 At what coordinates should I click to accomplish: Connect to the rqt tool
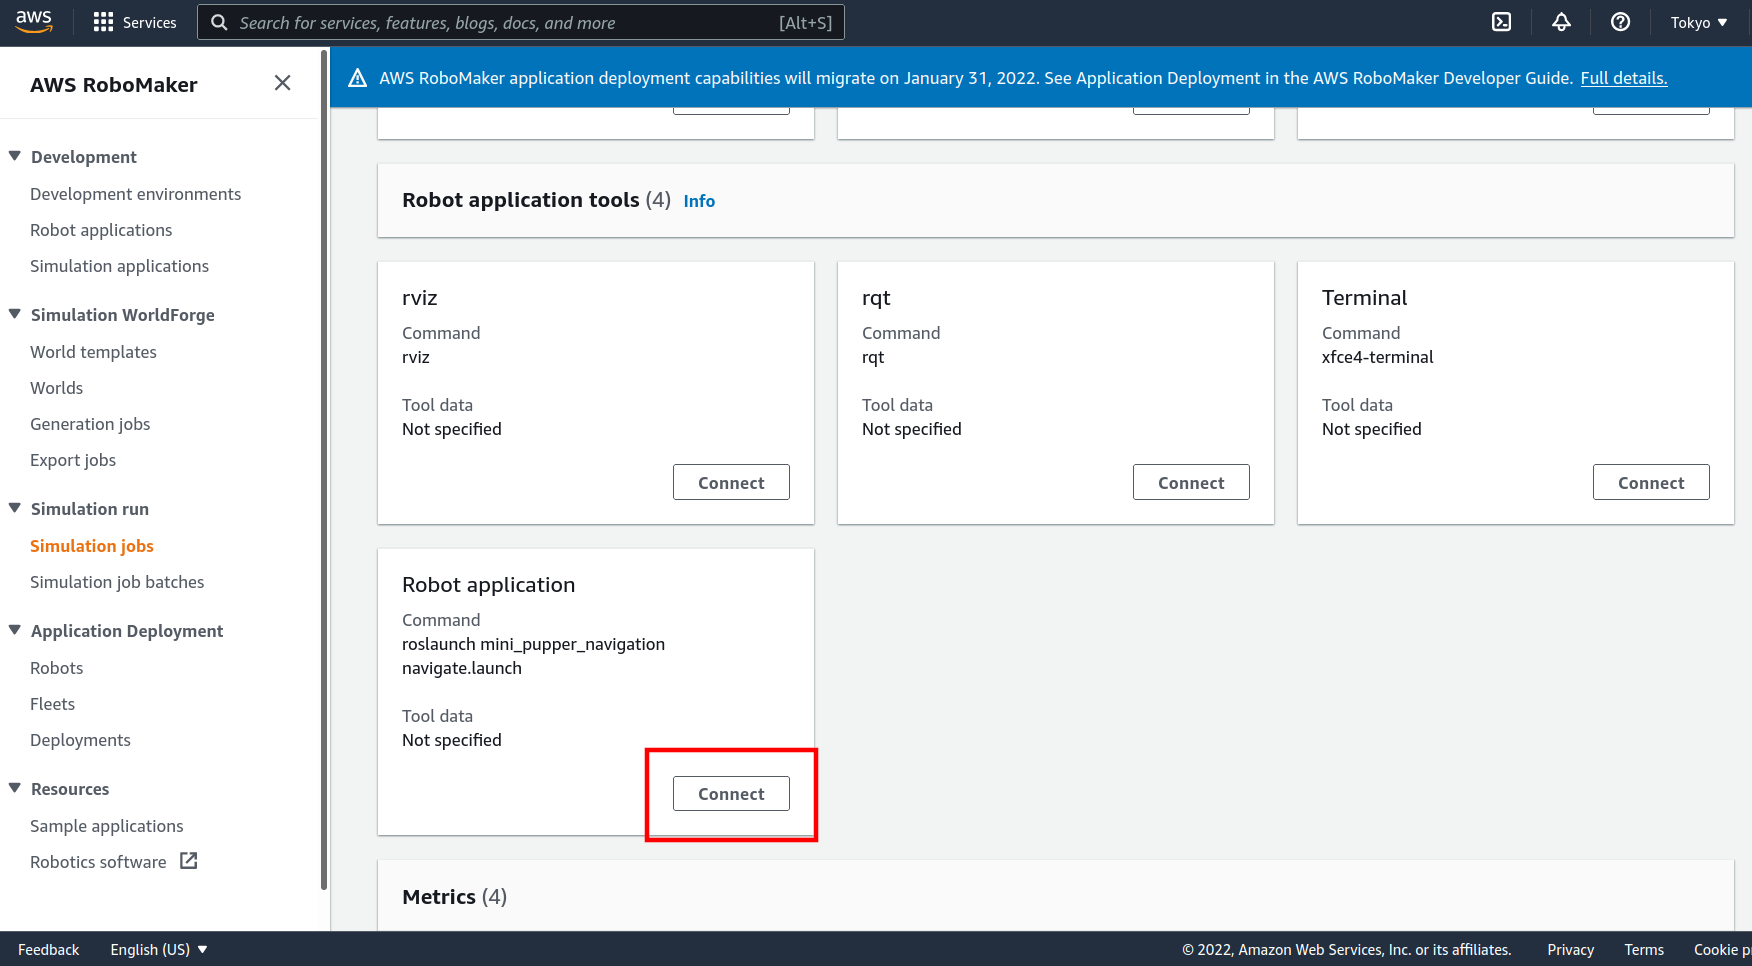(x=1191, y=482)
